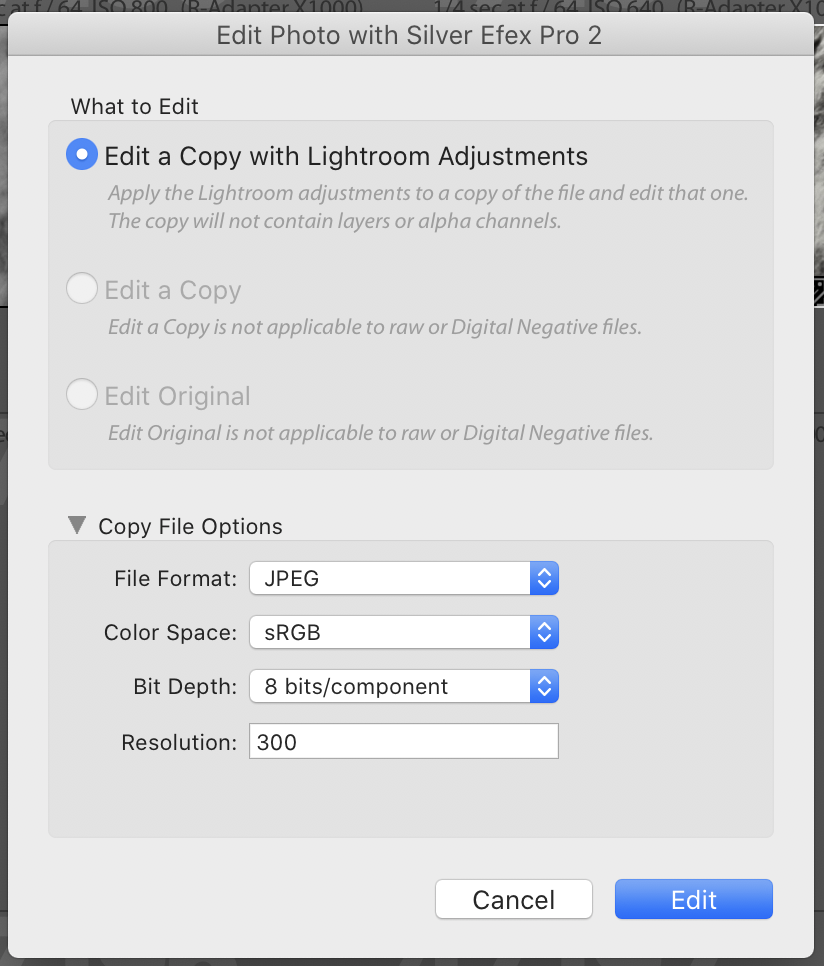
Task: Click the blue Edit button
Action: tap(693, 899)
